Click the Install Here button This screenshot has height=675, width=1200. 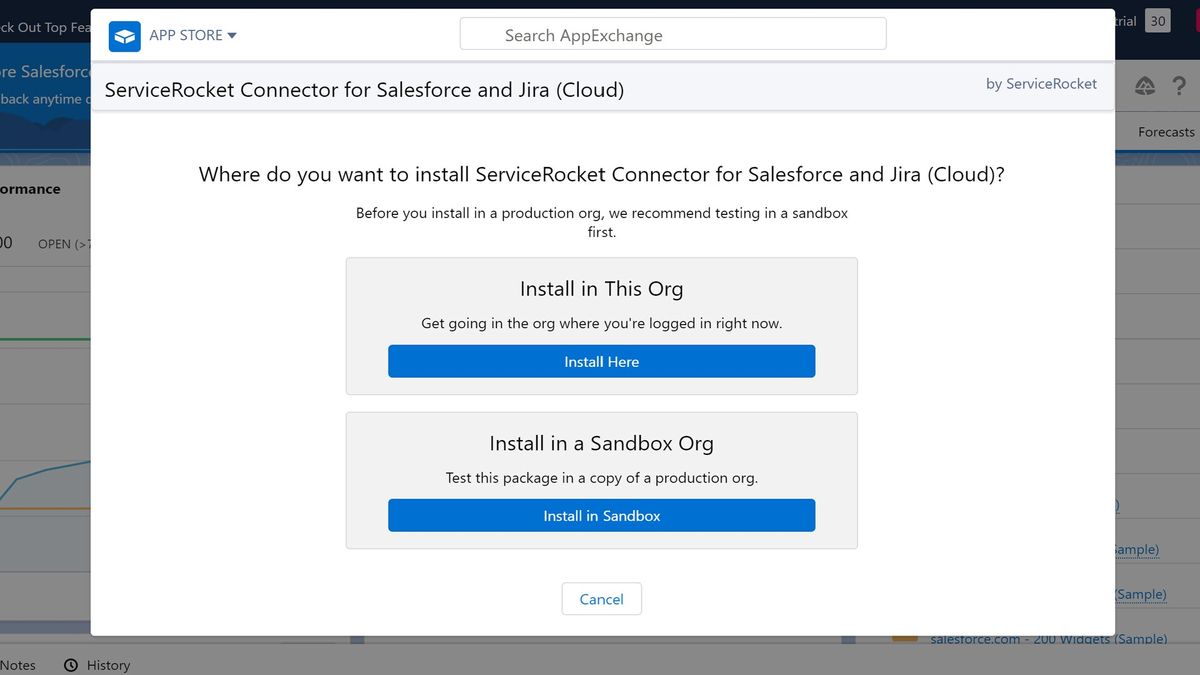click(x=601, y=361)
